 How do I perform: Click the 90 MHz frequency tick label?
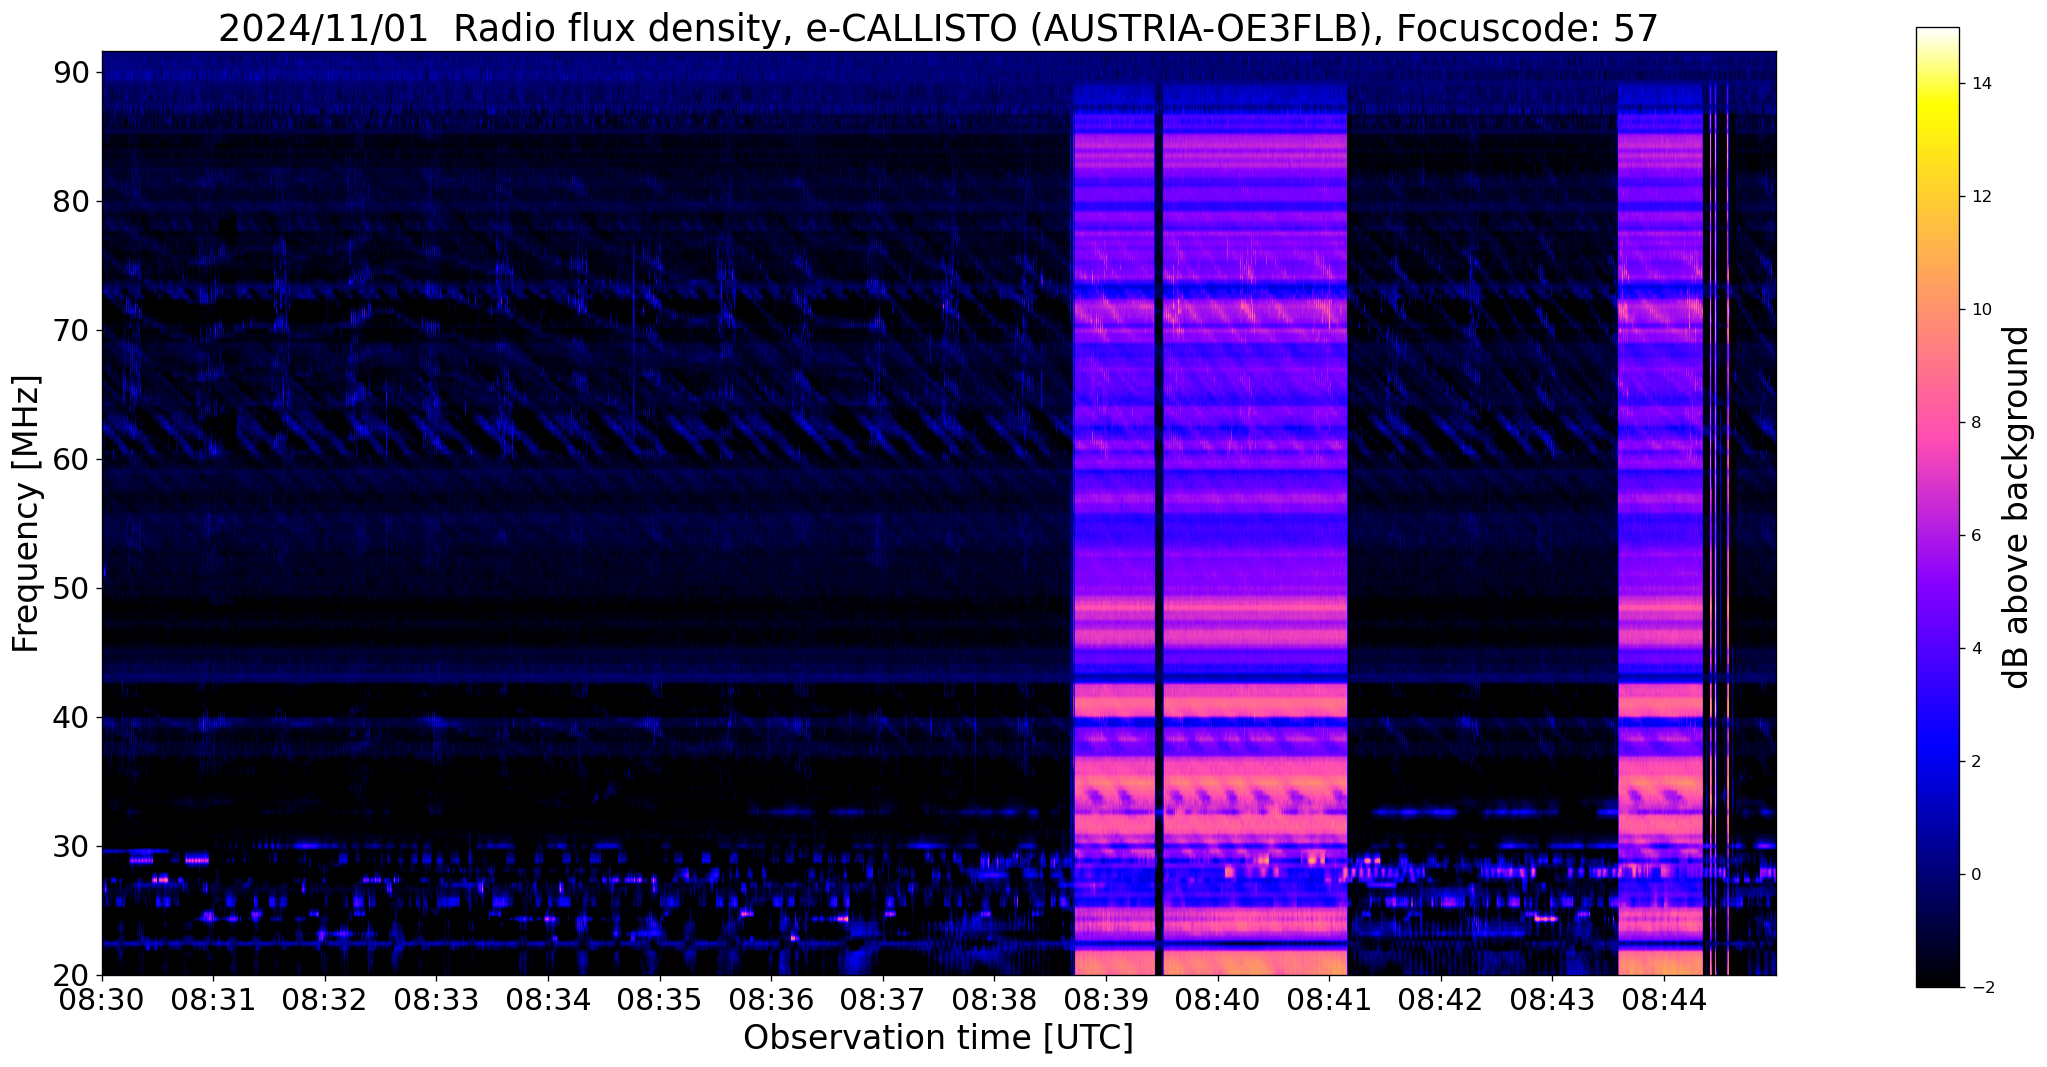tap(71, 73)
